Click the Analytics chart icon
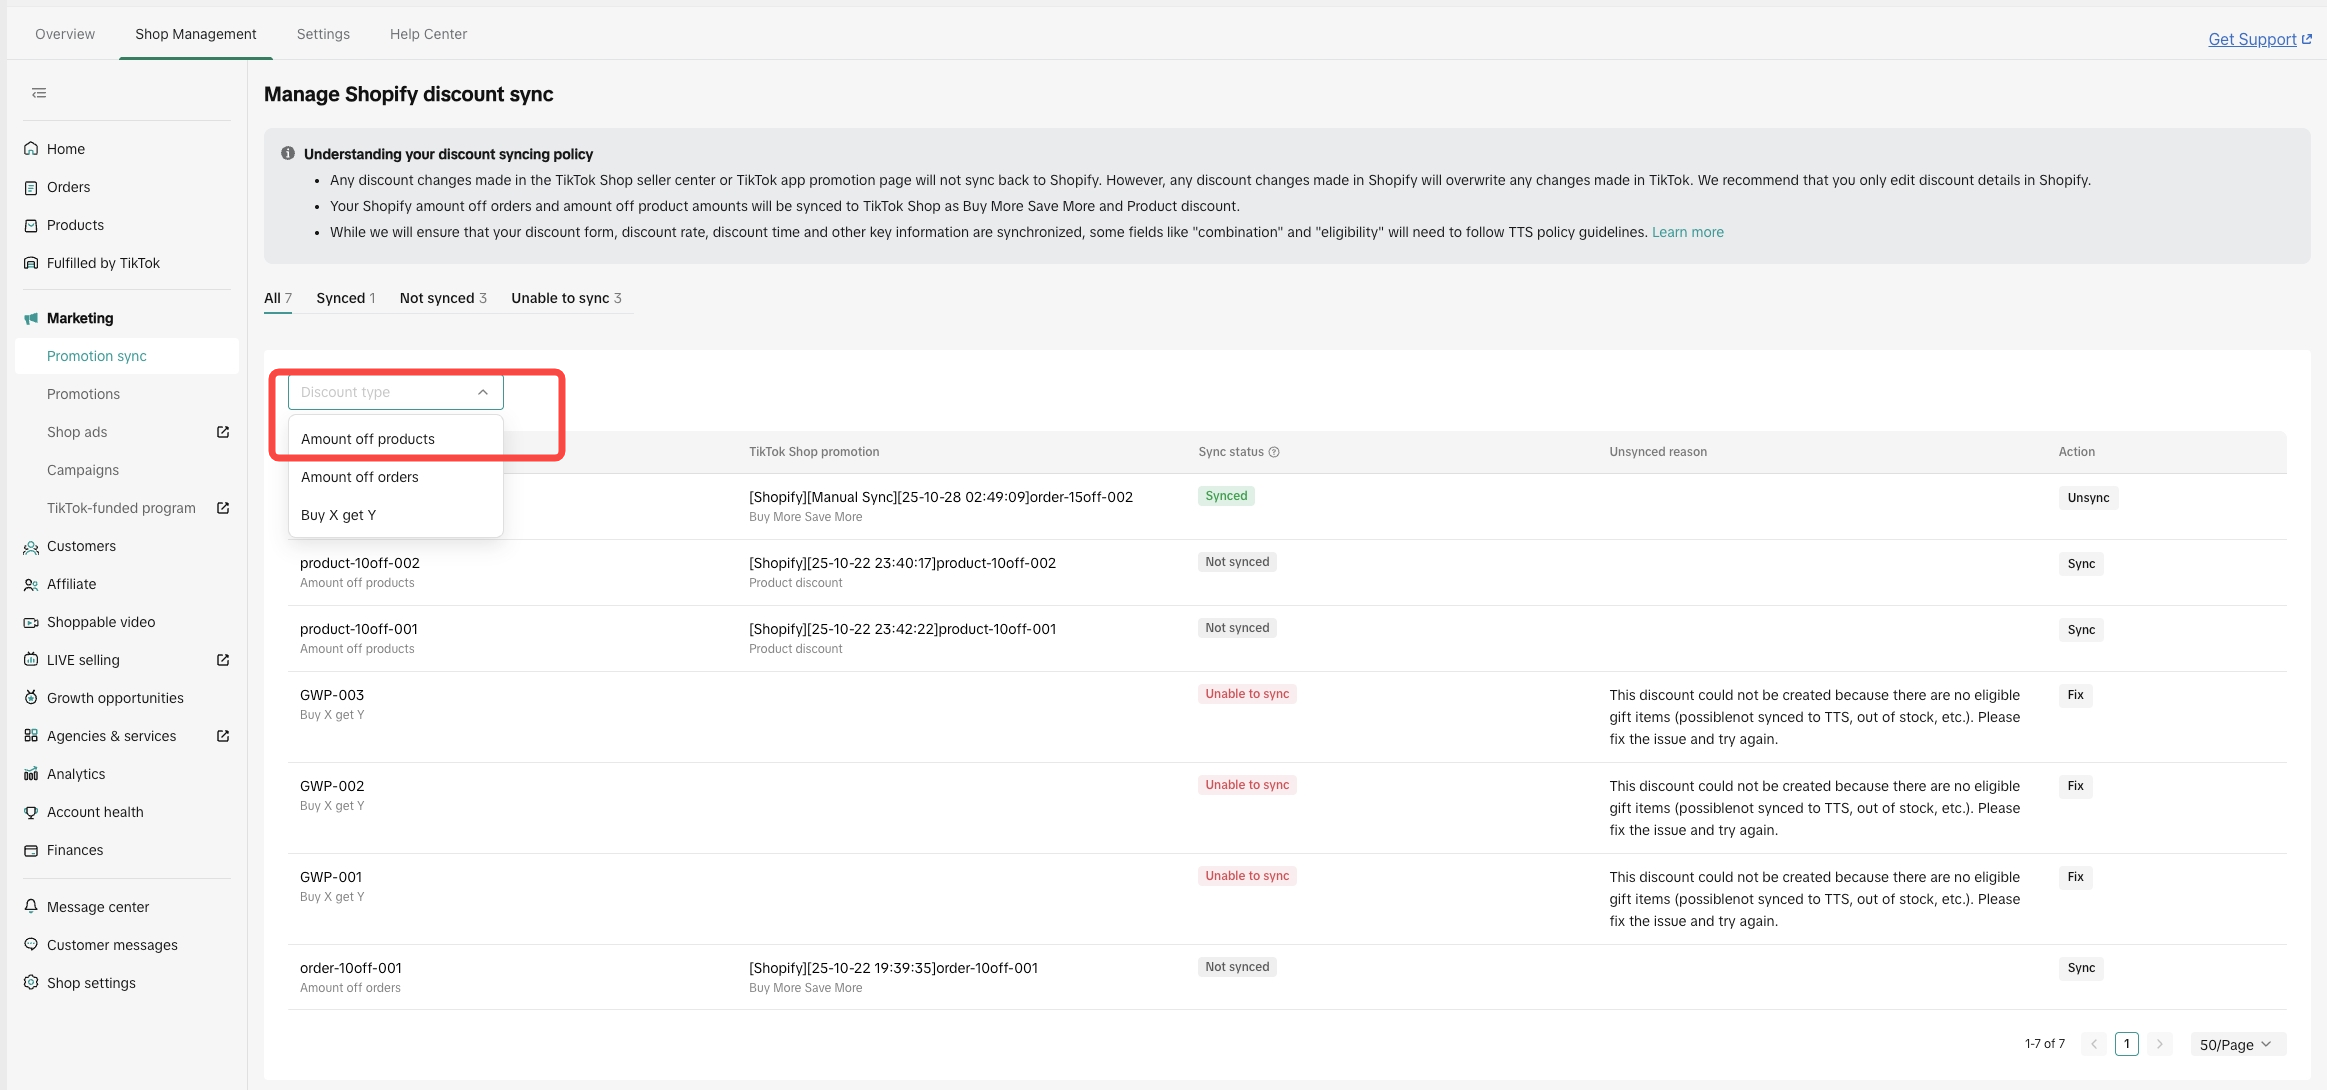Screen dimensions: 2327x1090 (31, 774)
